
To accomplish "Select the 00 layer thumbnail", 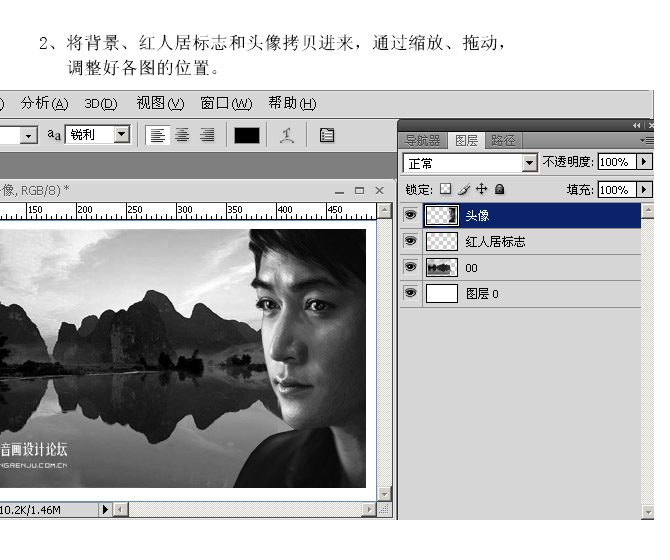I will pos(441,267).
